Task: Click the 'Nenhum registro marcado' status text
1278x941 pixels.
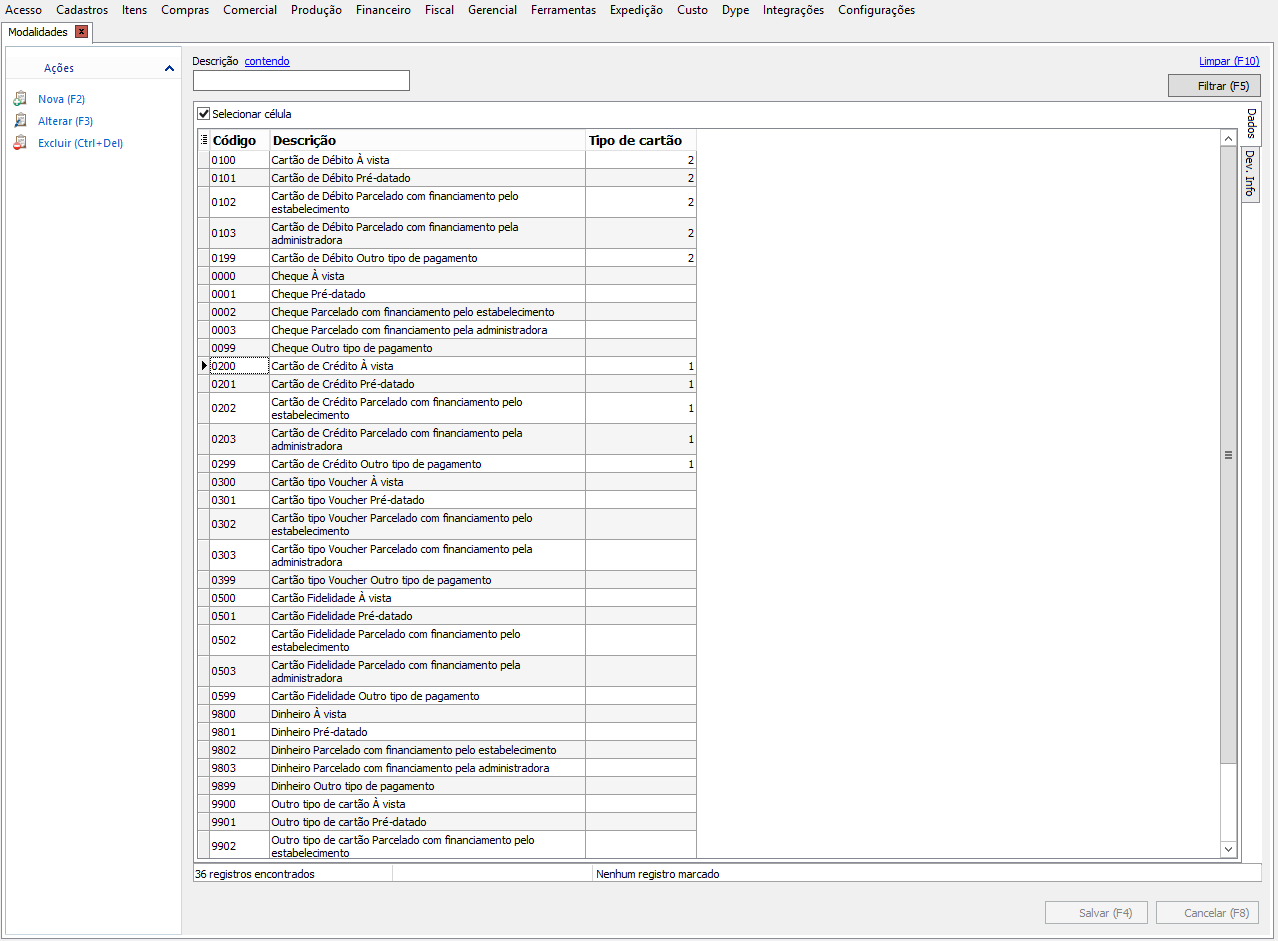Action: click(658, 874)
